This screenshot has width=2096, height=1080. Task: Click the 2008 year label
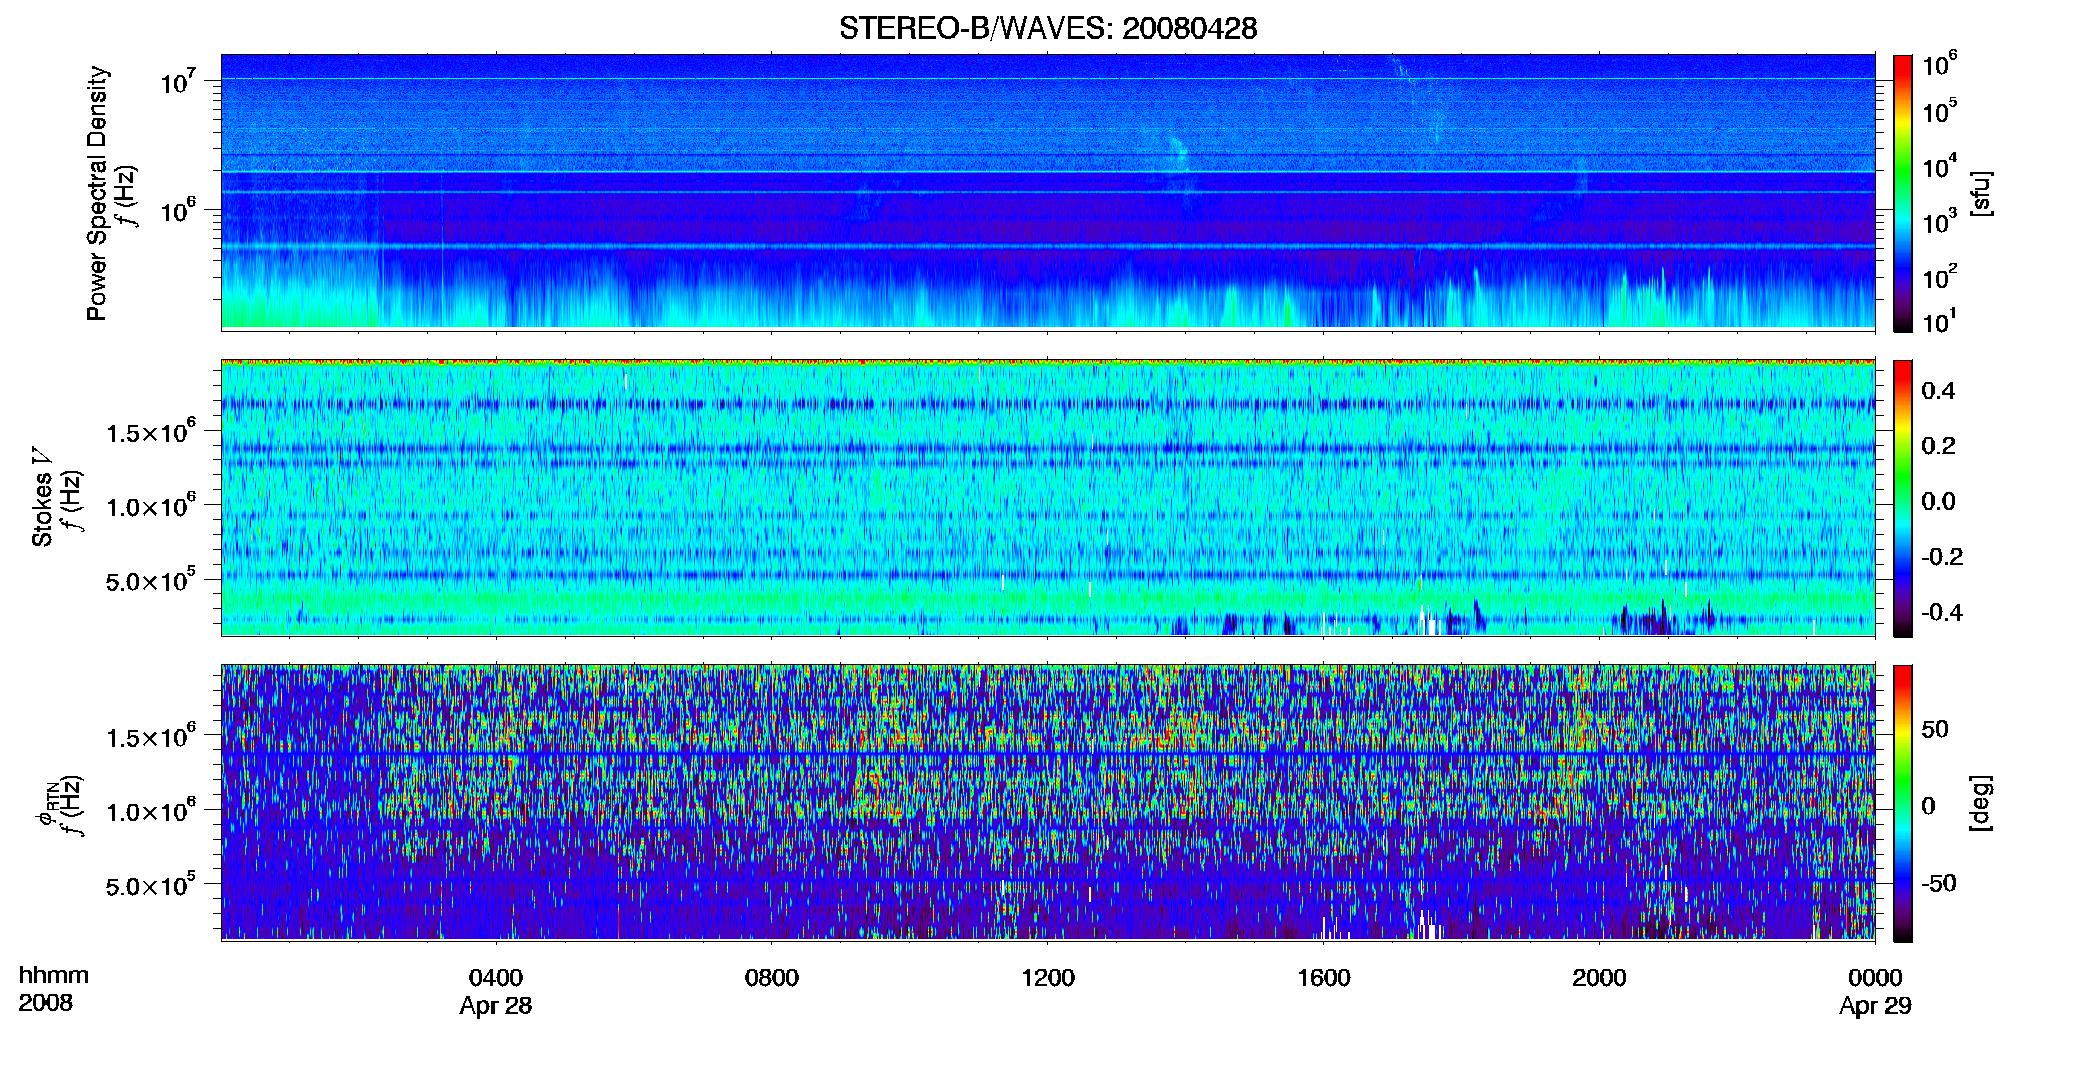point(45,1003)
